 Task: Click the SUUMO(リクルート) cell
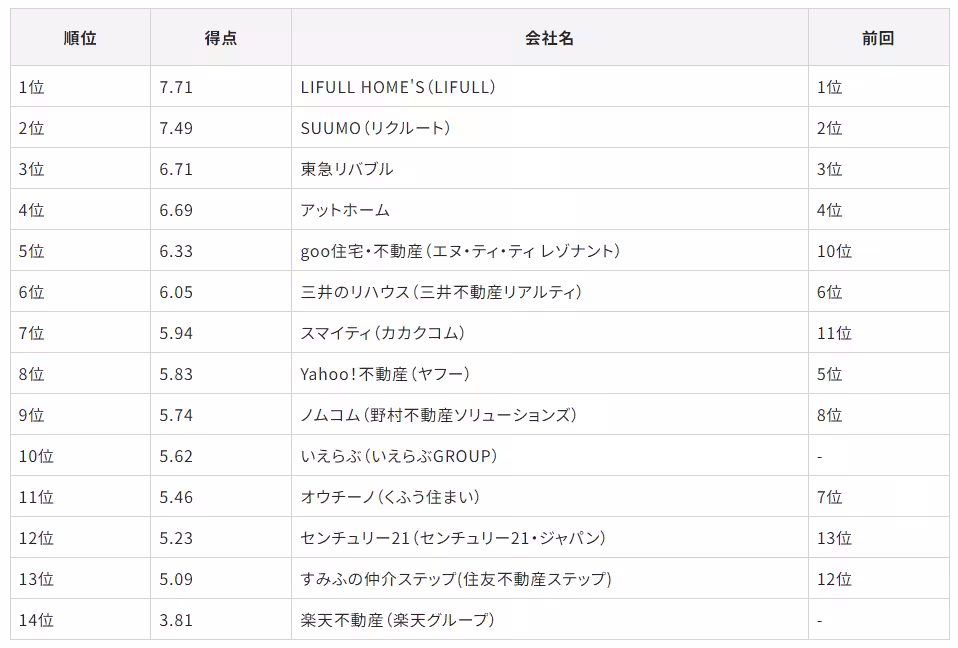pos(376,128)
